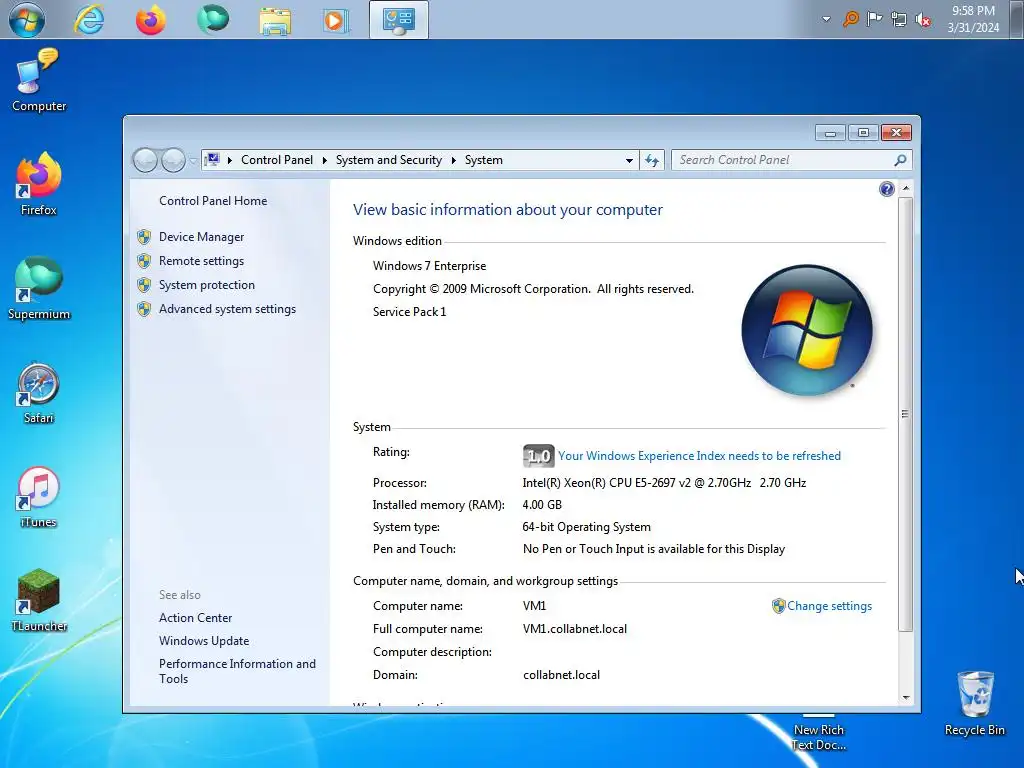
Task: Open Windows Update link
Action: 204,641
